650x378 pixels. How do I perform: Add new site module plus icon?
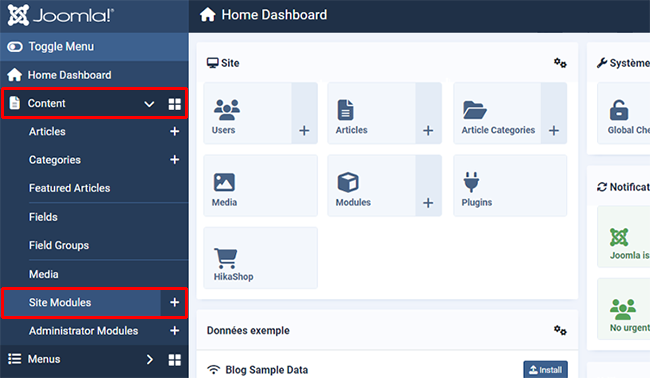pos(175,303)
